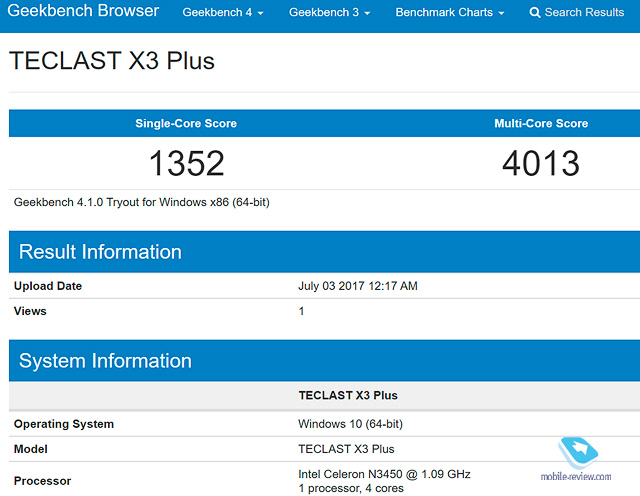Viewport: 640px width, 496px height.
Task: Click the Processor label
Action: coord(42,481)
